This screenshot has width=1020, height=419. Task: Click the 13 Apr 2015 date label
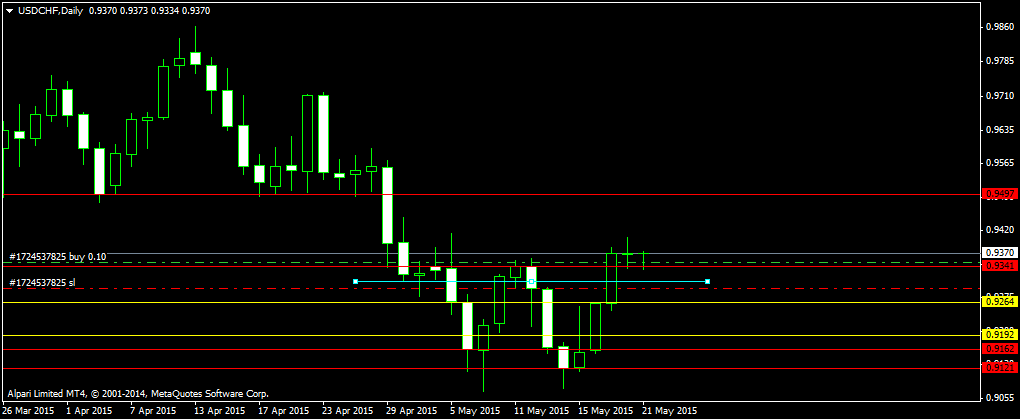pyautogui.click(x=218, y=411)
